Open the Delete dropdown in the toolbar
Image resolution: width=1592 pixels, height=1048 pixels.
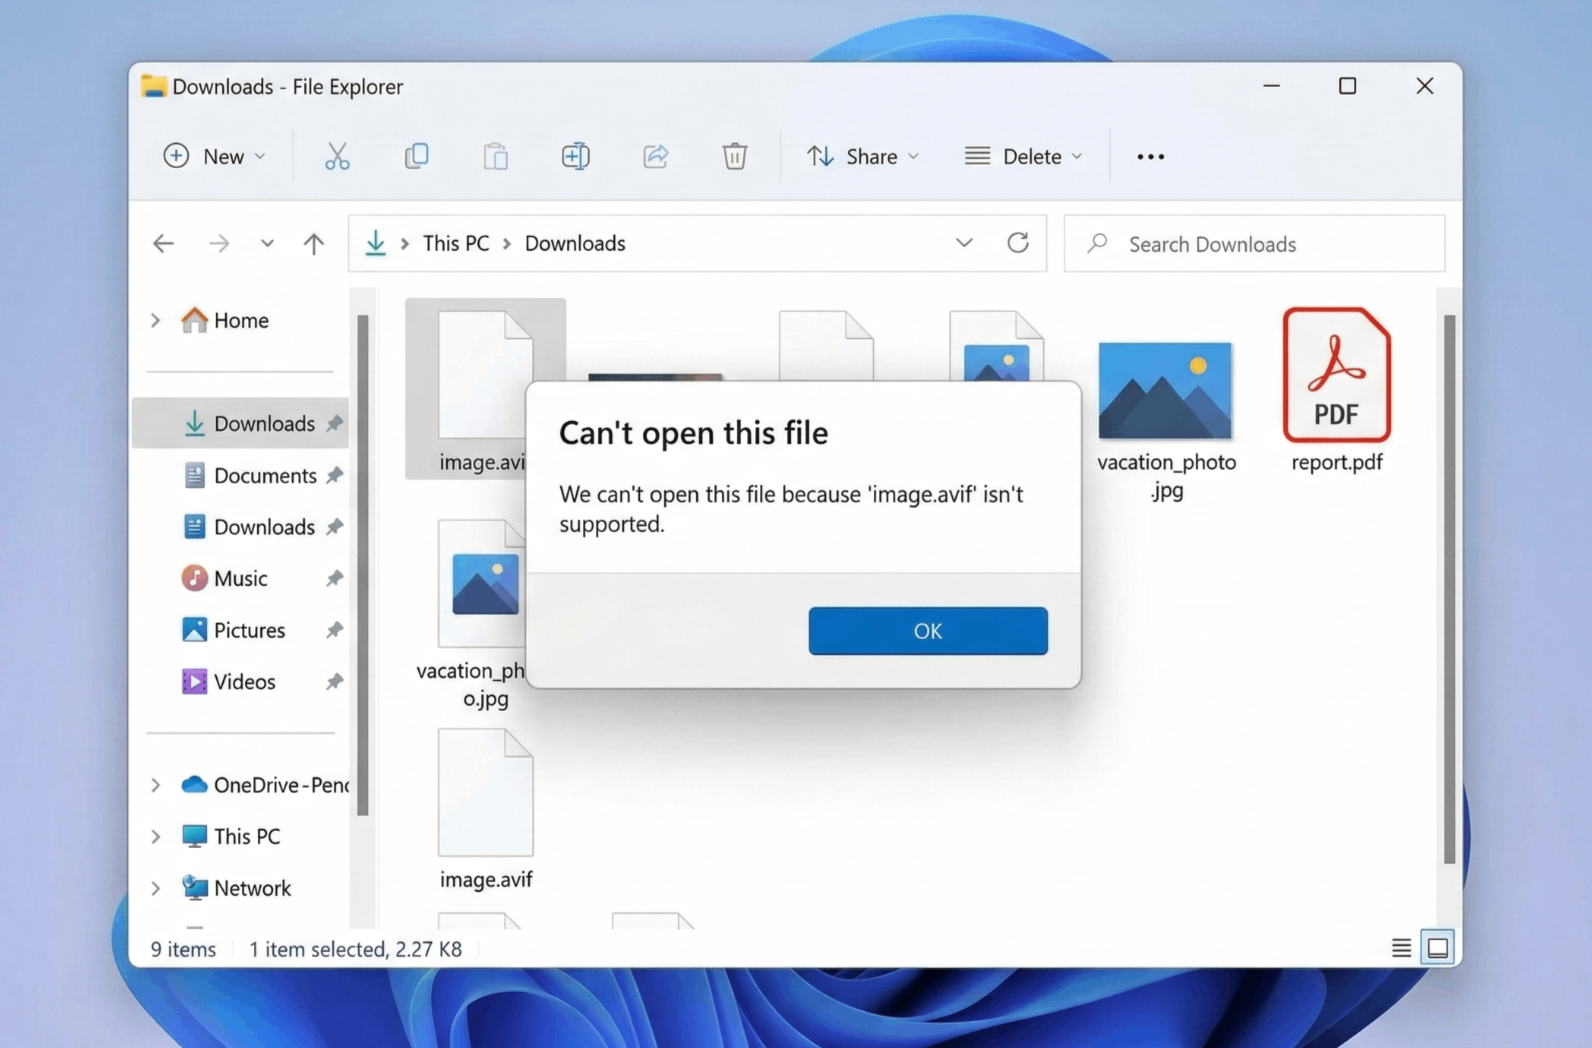point(1023,156)
